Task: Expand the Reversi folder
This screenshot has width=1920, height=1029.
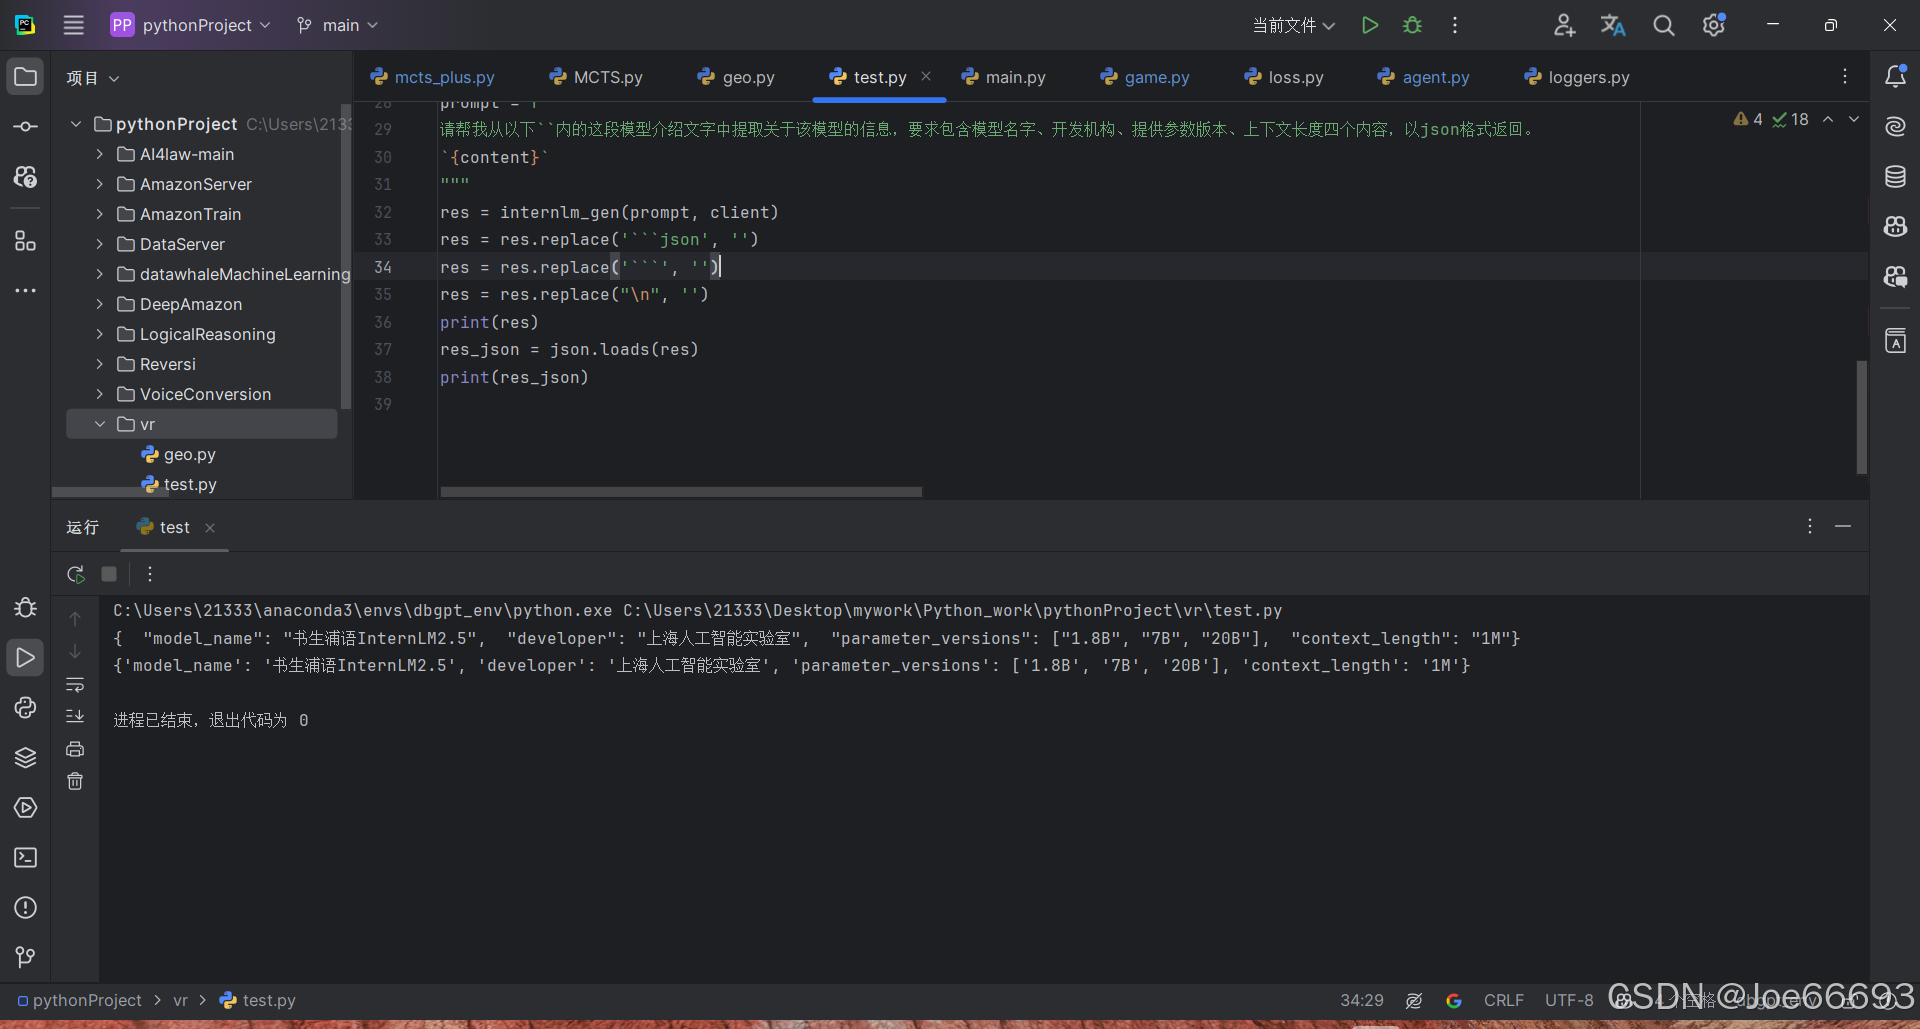Action: tap(100, 364)
